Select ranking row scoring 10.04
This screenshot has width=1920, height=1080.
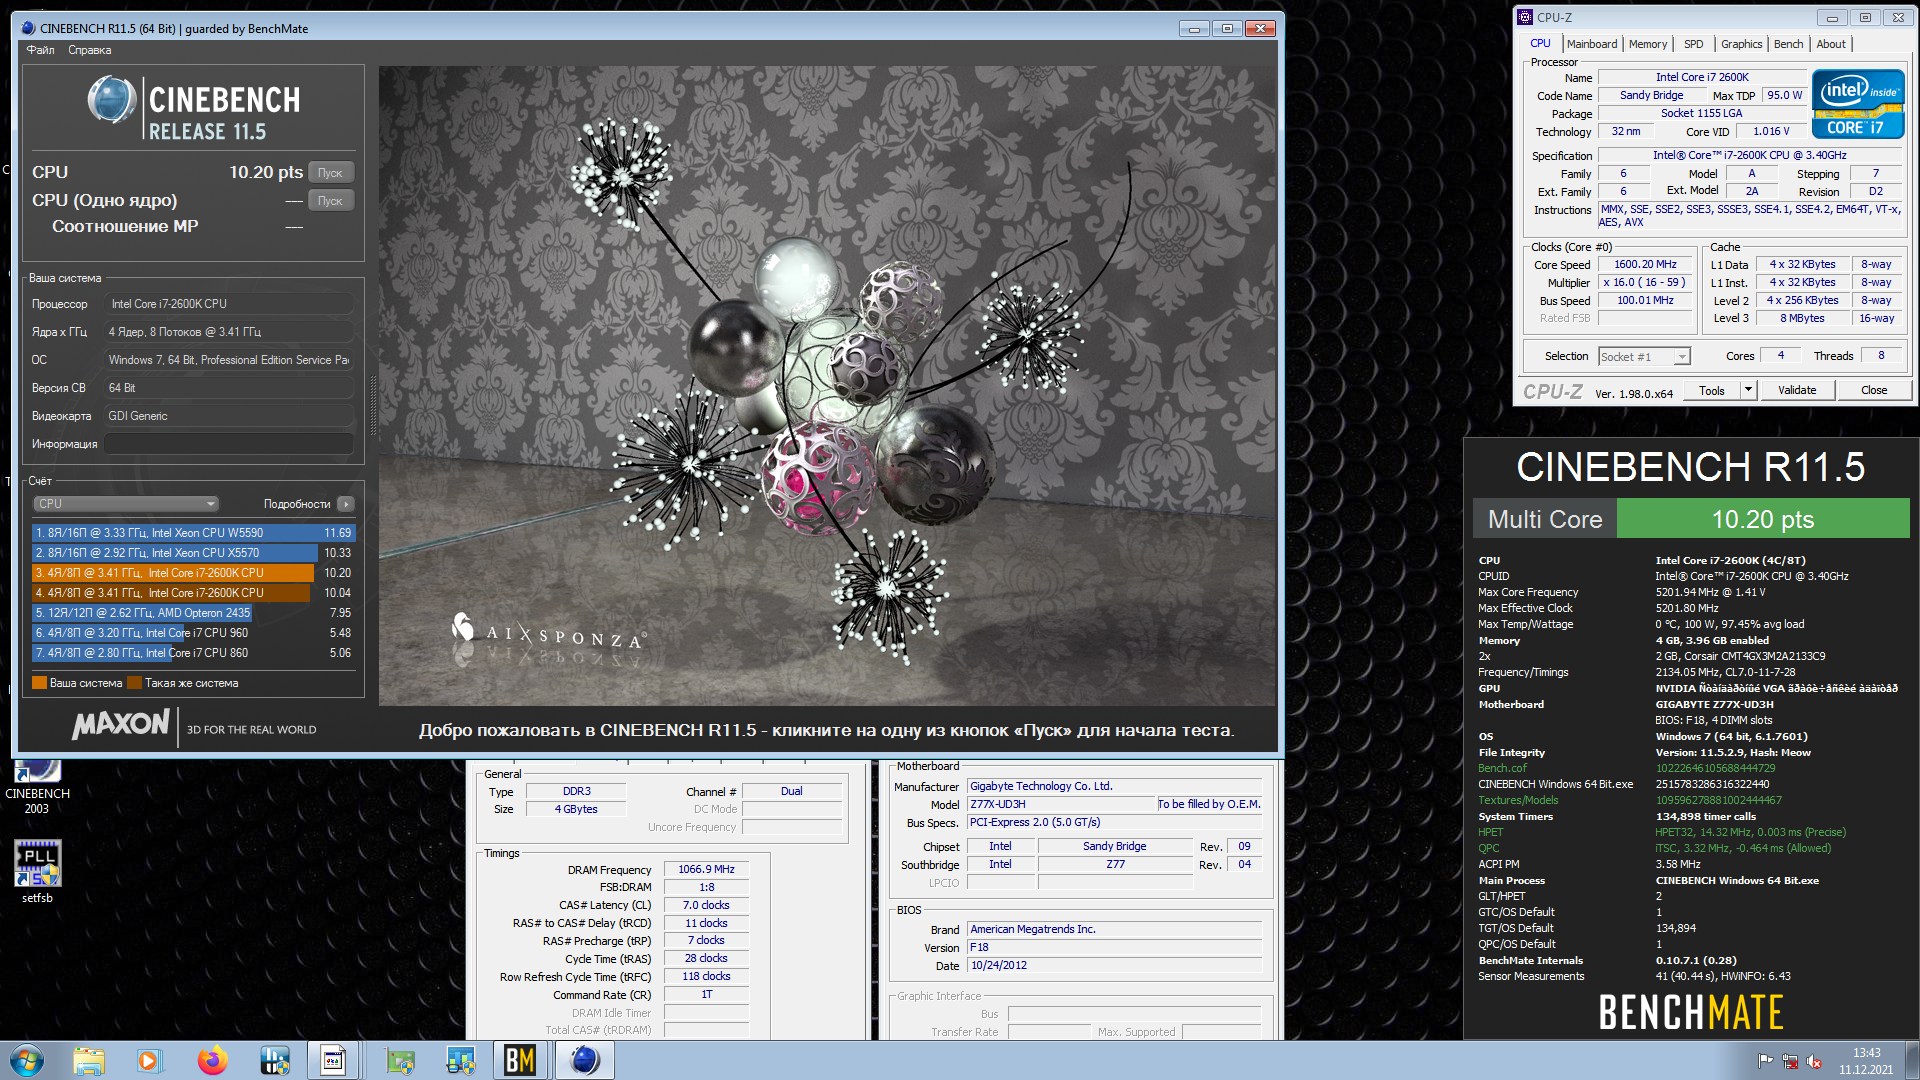click(x=192, y=593)
